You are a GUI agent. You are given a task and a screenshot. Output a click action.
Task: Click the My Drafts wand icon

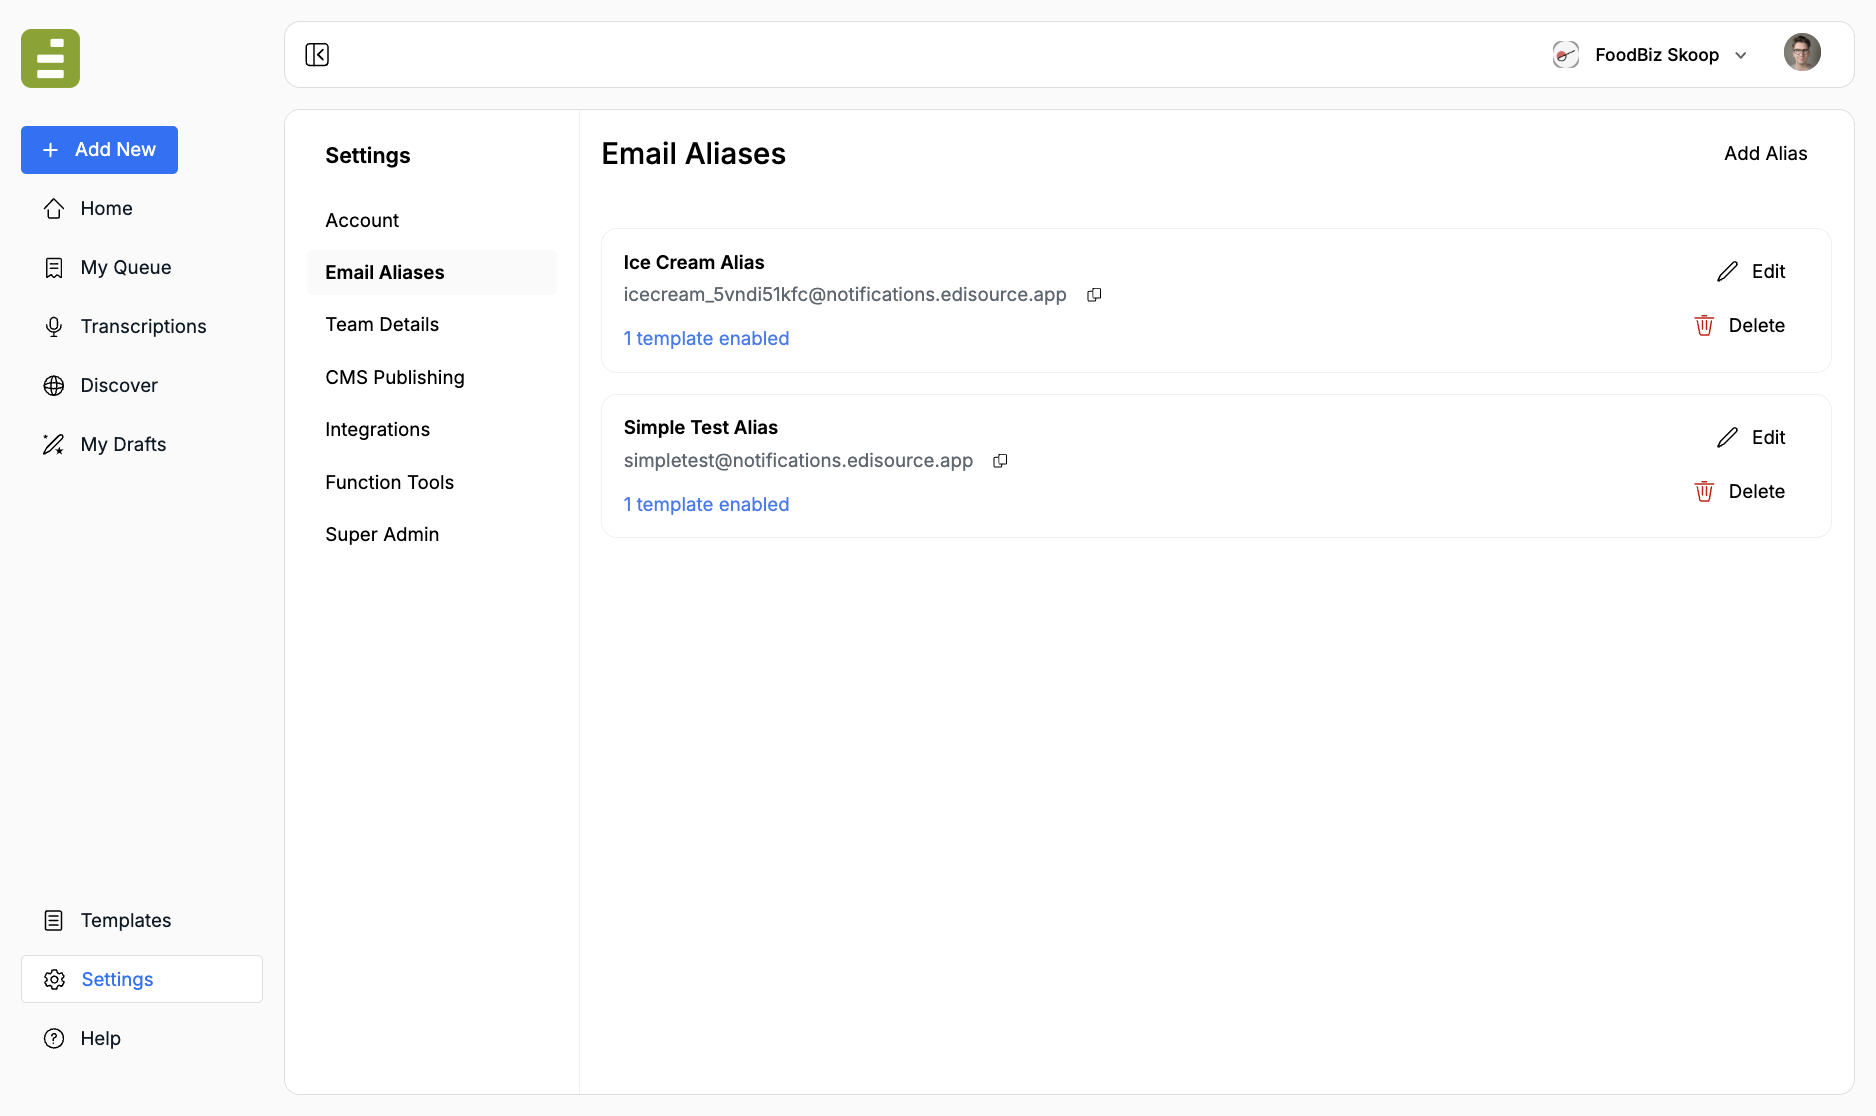pos(54,445)
